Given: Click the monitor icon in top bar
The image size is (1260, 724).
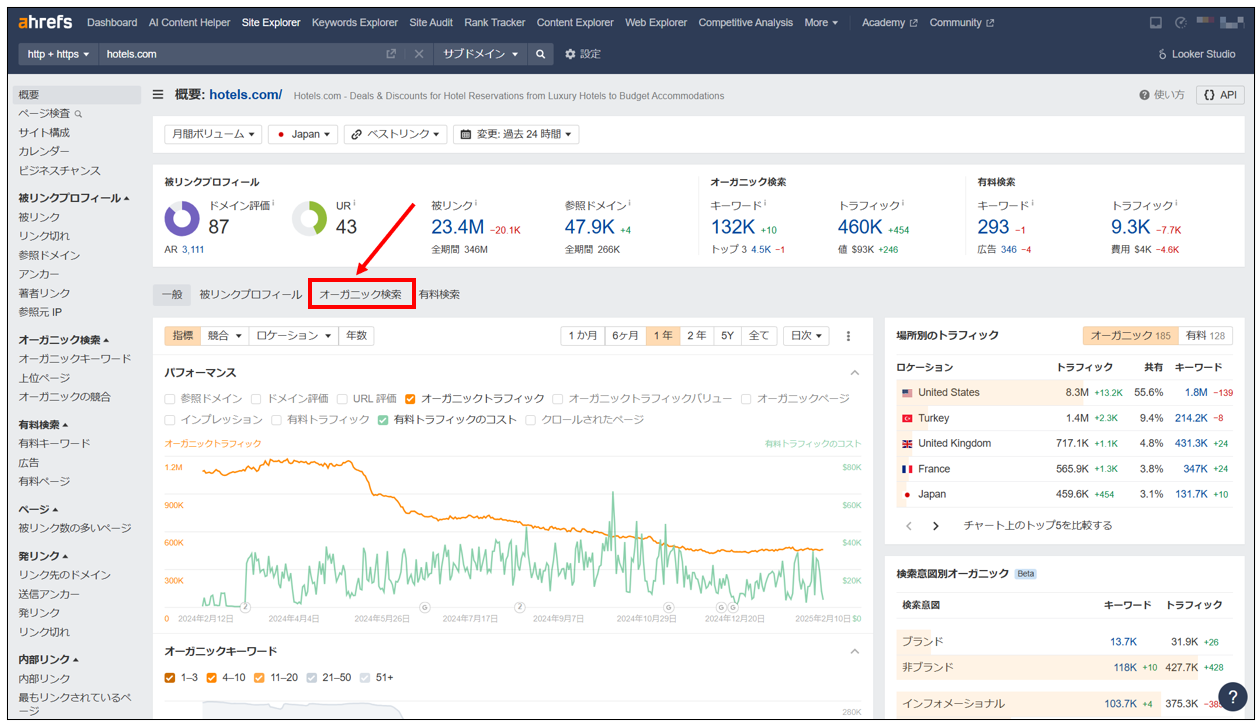Looking at the screenshot, I should pyautogui.click(x=1156, y=22).
